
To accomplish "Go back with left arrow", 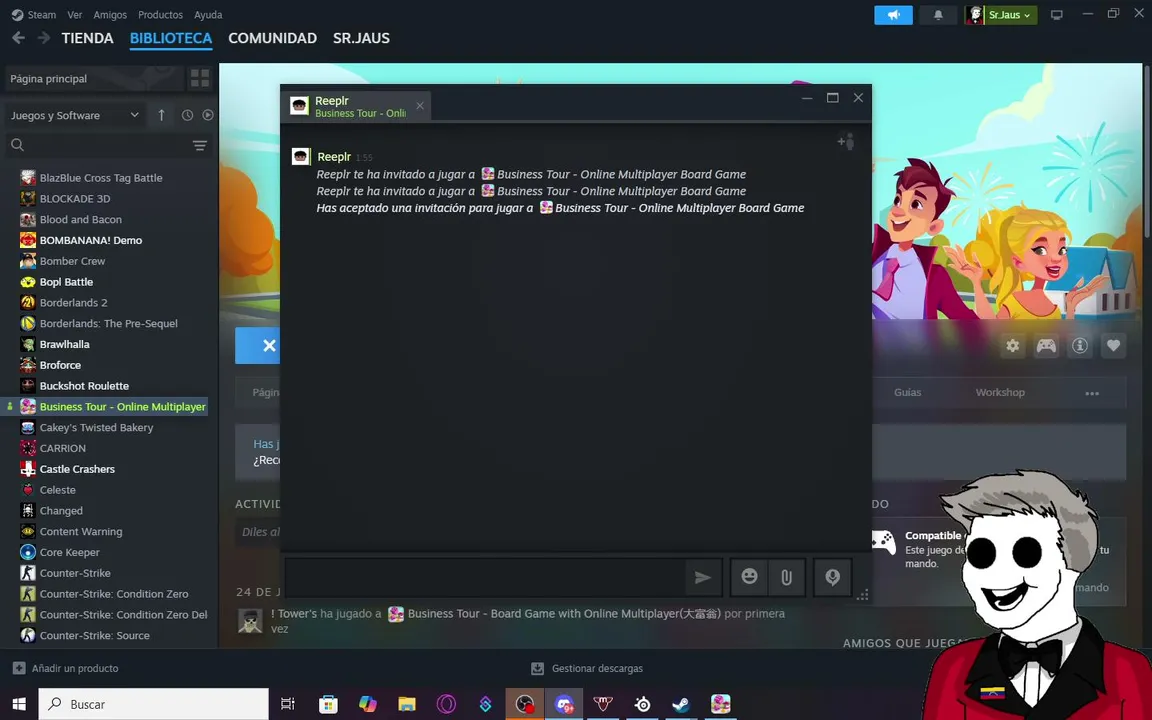I will click(18, 38).
